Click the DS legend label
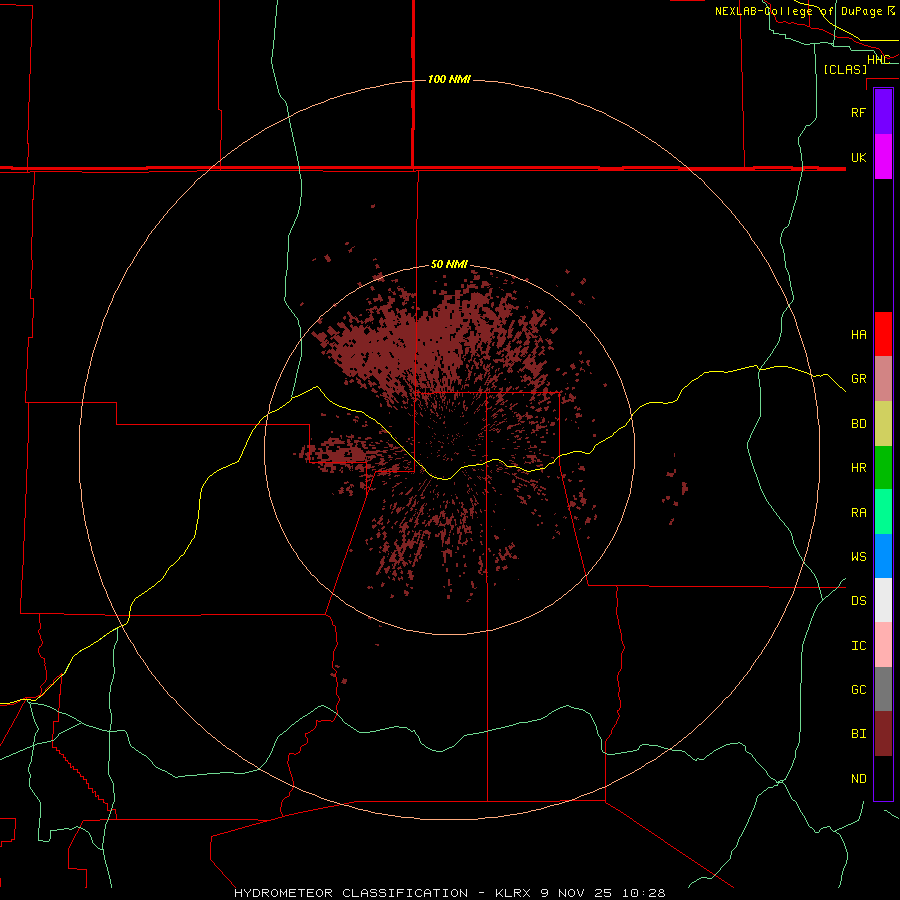Image resolution: width=900 pixels, height=900 pixels. (858, 601)
